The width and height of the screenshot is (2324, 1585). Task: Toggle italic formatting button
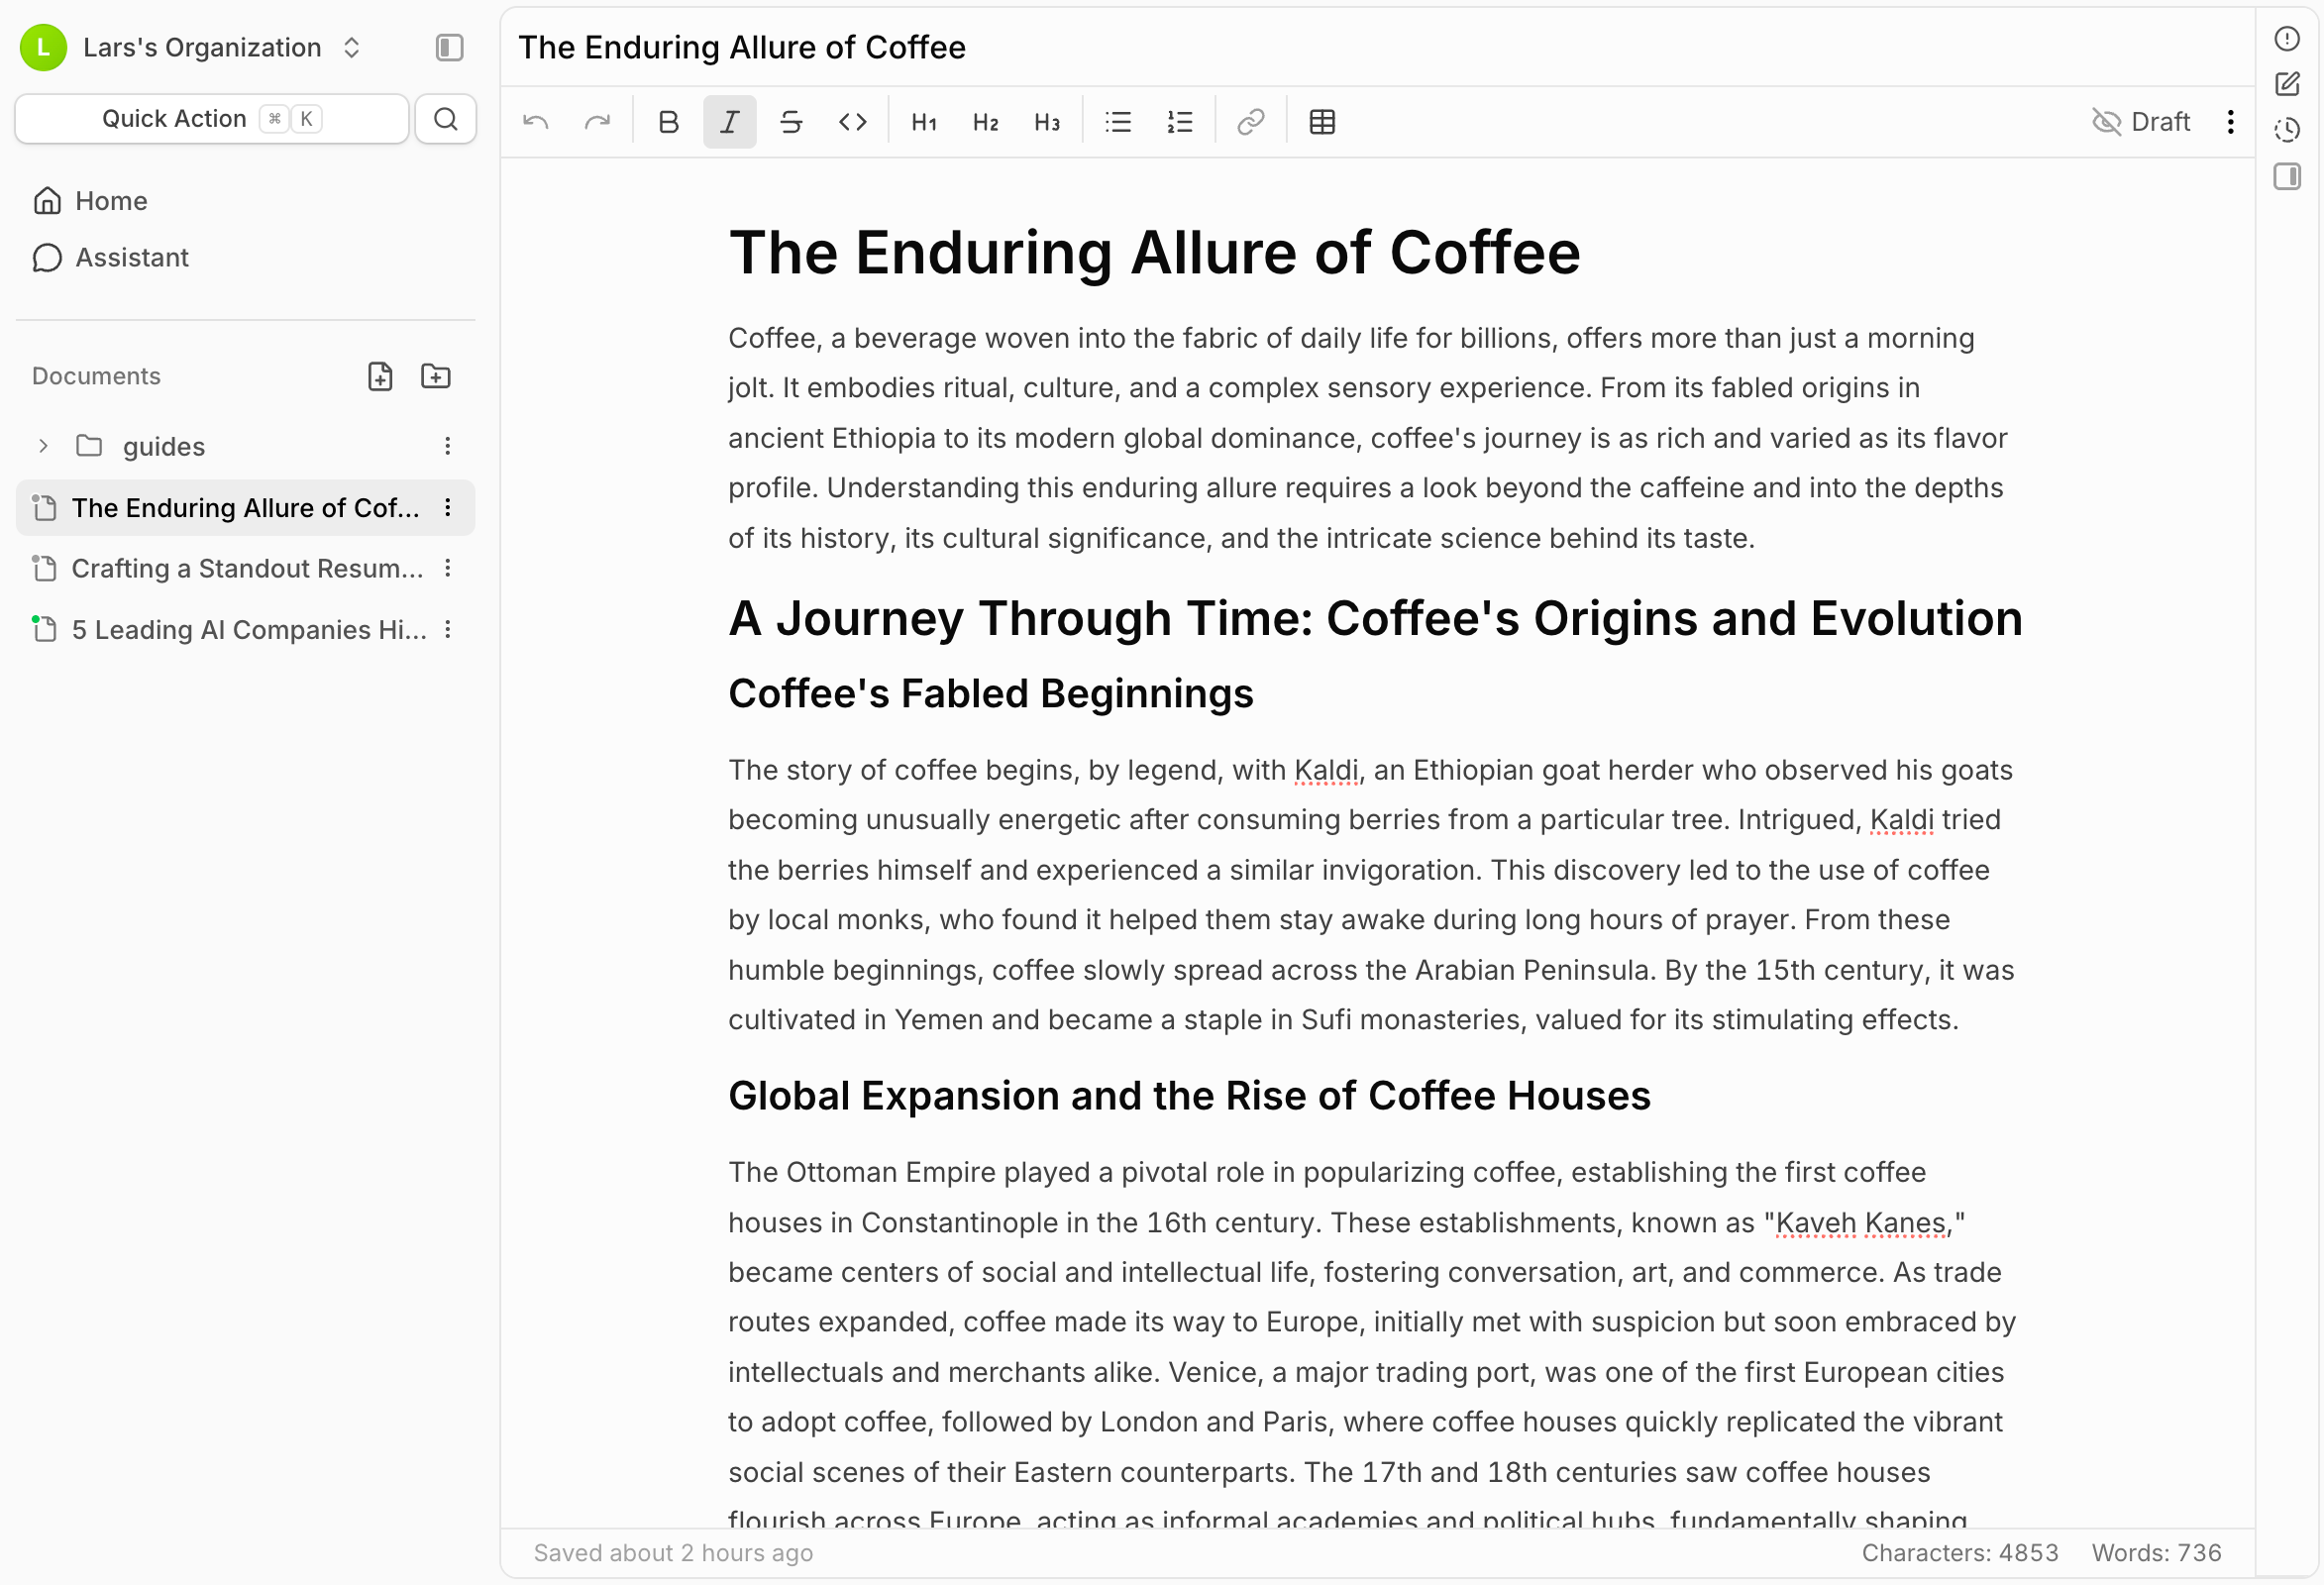(729, 122)
